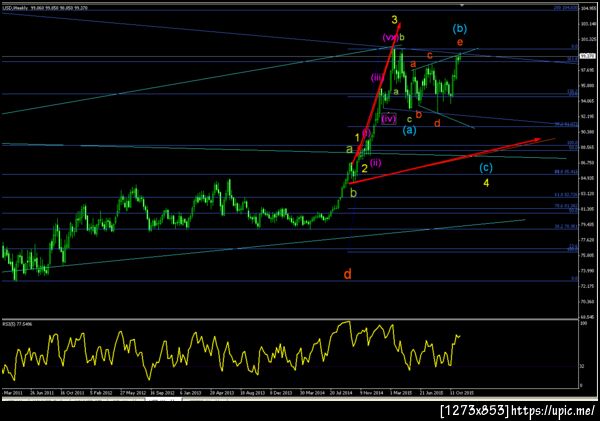
Task: Click the '16 Oct 2011' date on time axis
Action: point(72,393)
